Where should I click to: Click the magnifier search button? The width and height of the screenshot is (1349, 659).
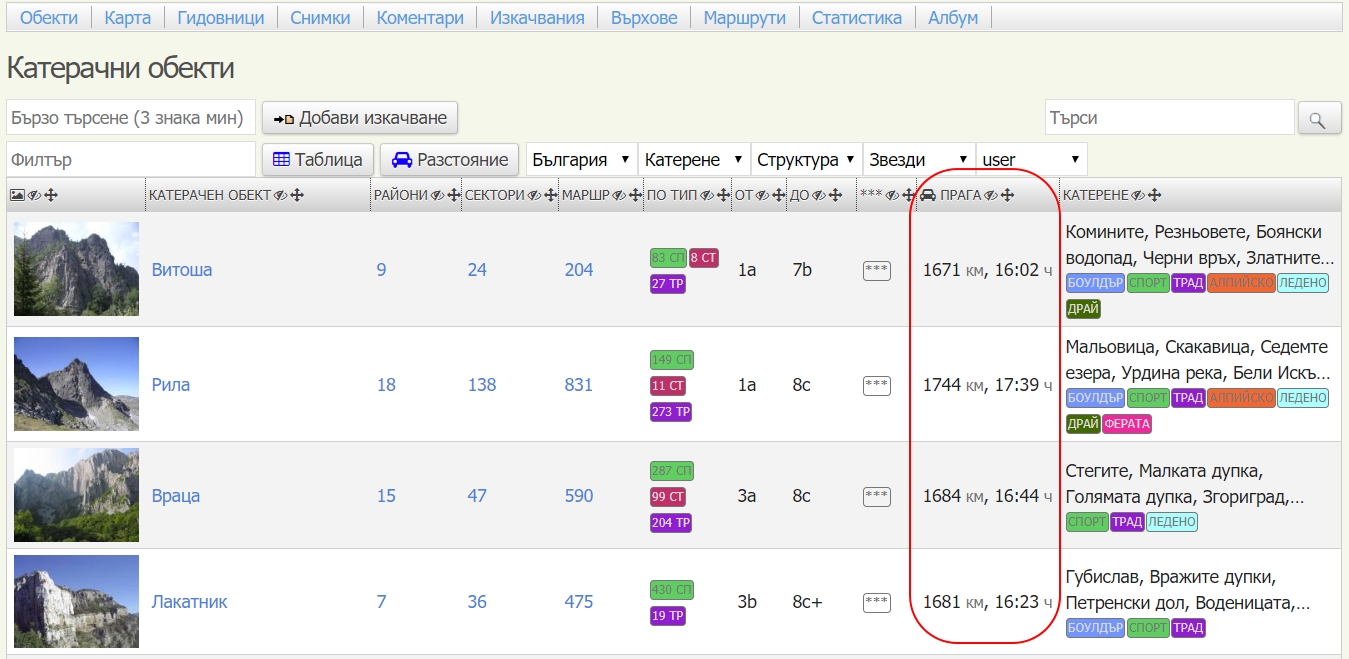pos(1319,119)
